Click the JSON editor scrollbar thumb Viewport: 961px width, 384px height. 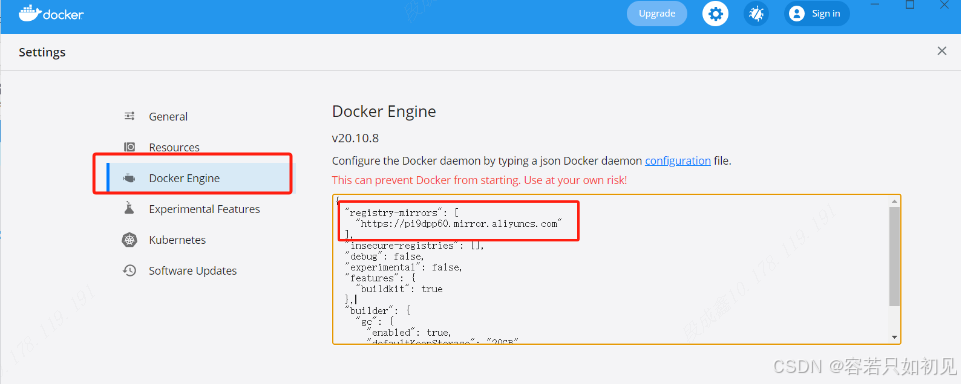point(894,256)
